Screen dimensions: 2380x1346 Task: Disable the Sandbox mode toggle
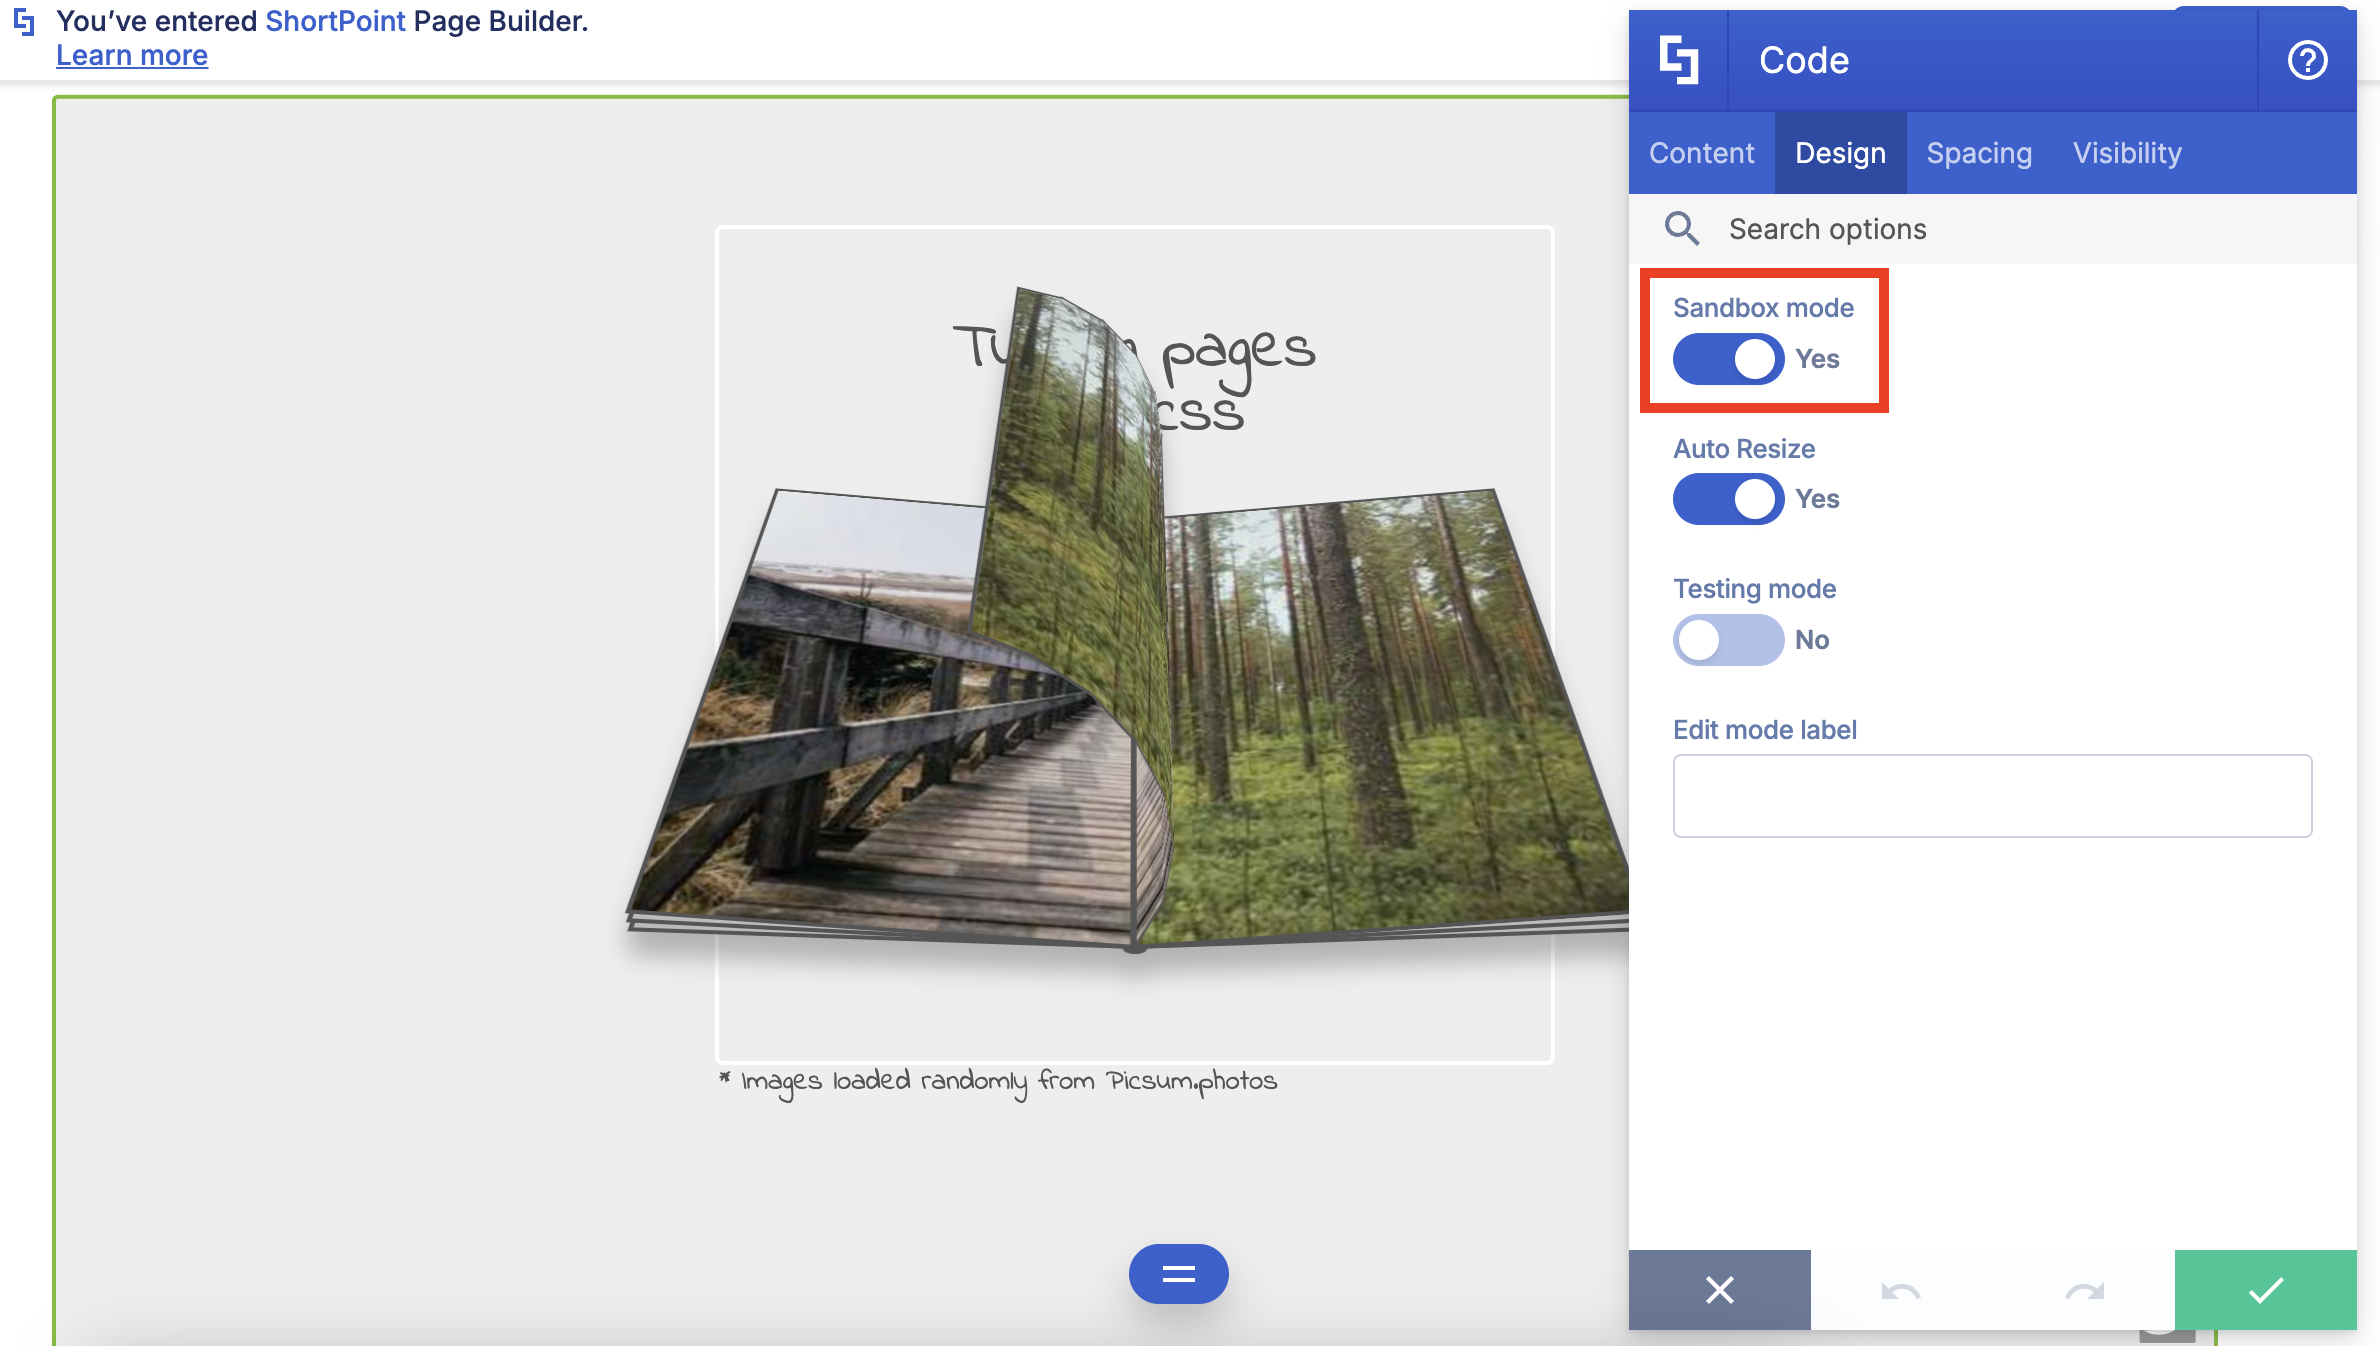[x=1728, y=359]
